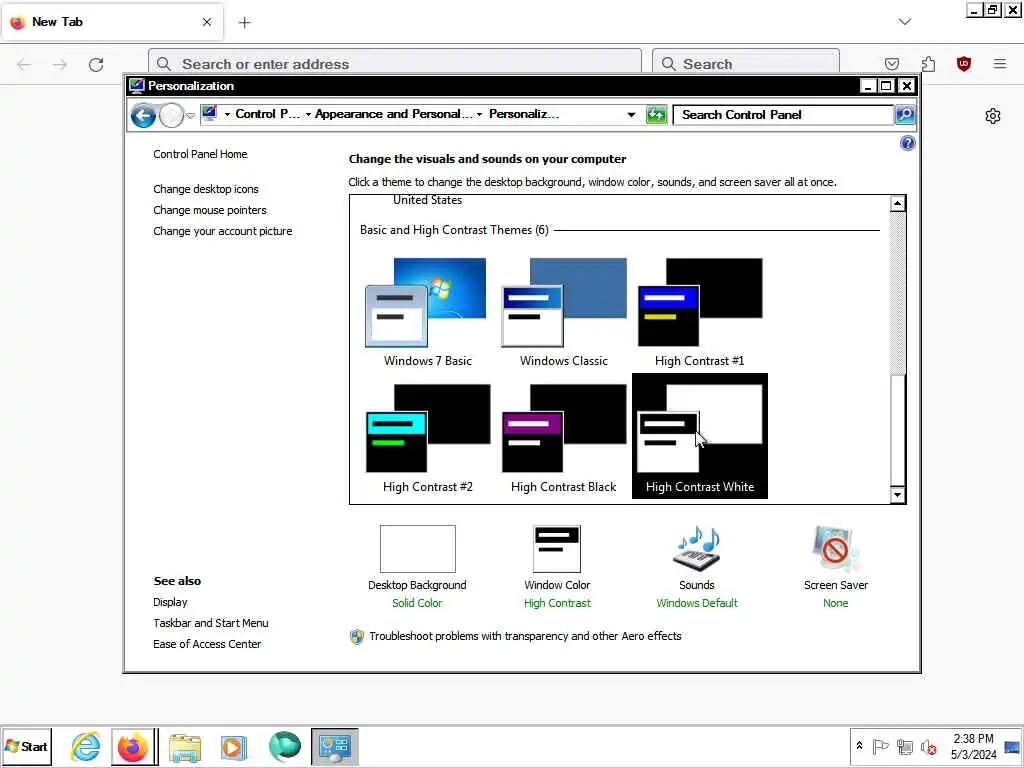Click the Control Panel back arrow button
The height and width of the screenshot is (768, 1024).
pos(143,116)
